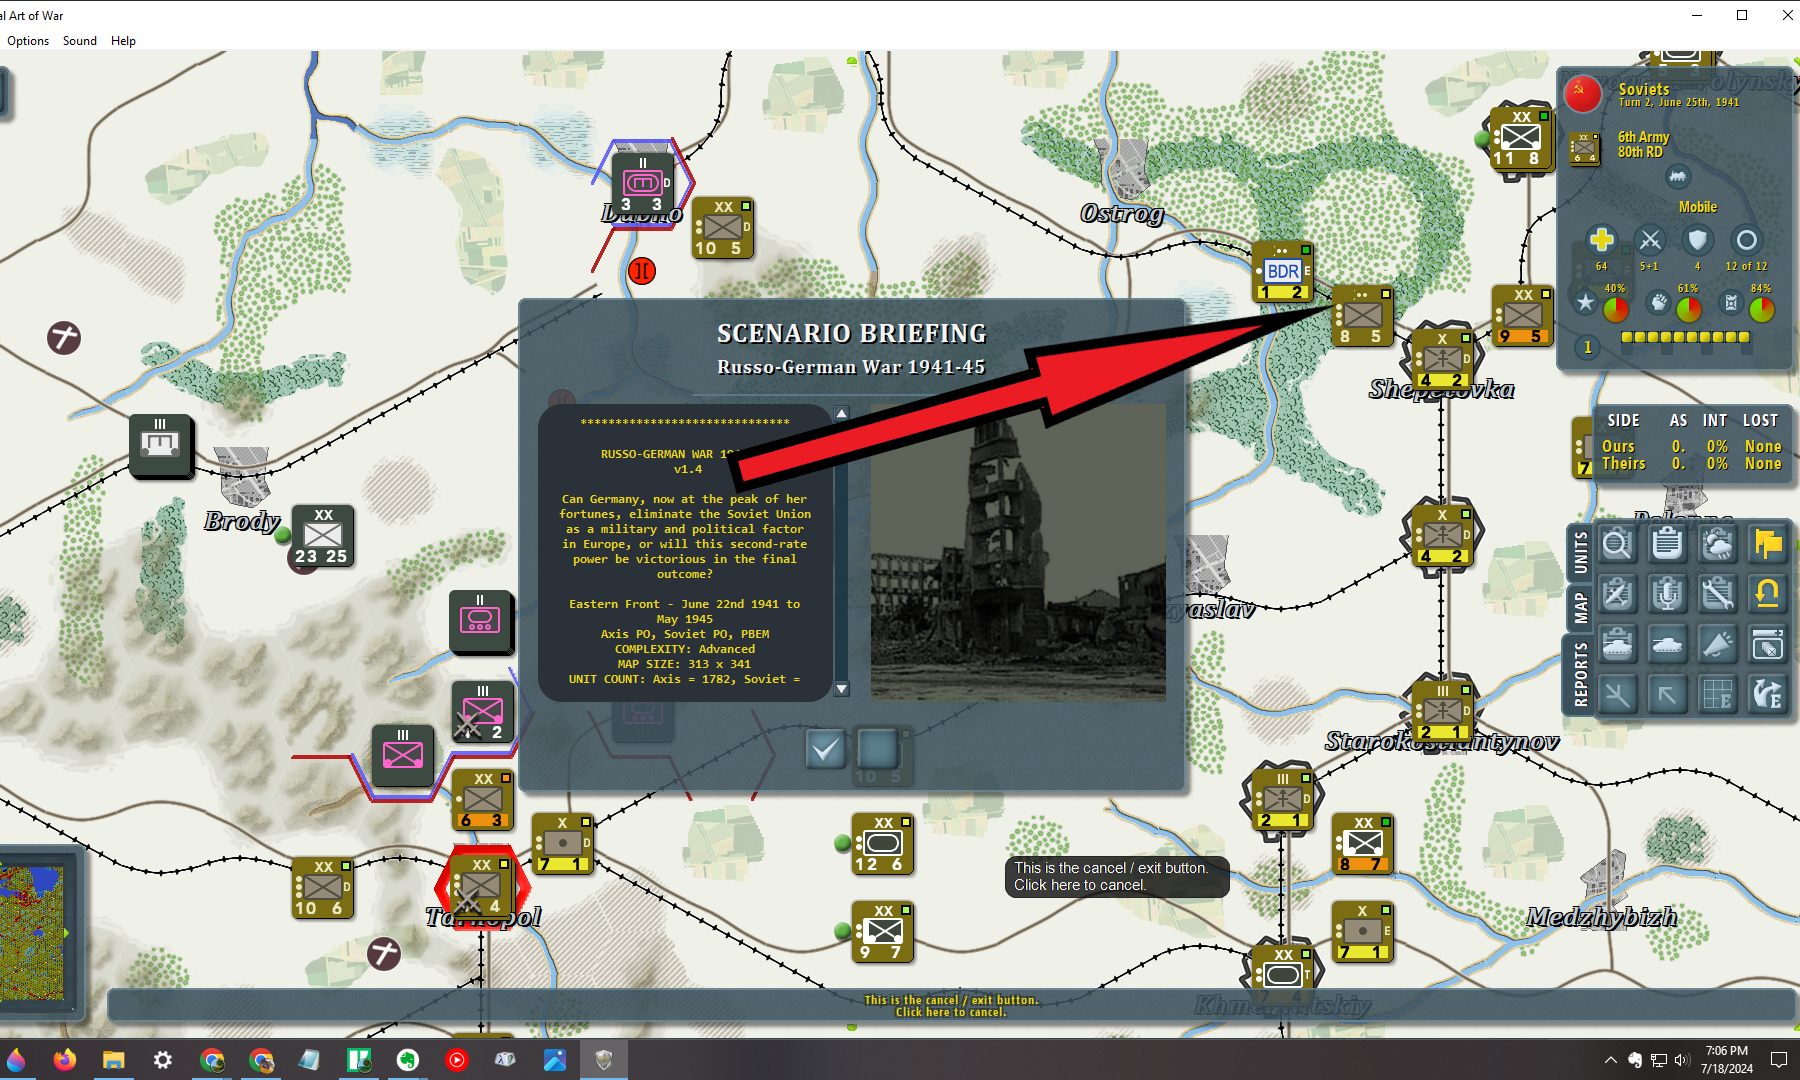The height and width of the screenshot is (1080, 1800).
Task: Click the yellow squares strength bar
Action: point(1685,337)
